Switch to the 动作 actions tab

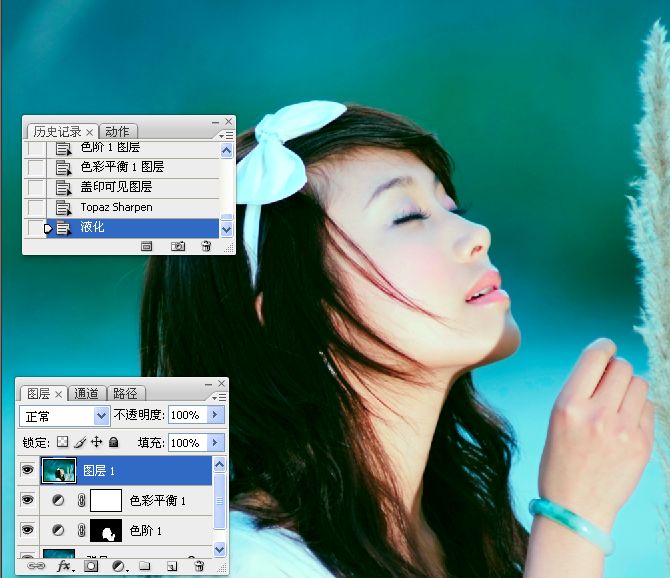tap(118, 131)
